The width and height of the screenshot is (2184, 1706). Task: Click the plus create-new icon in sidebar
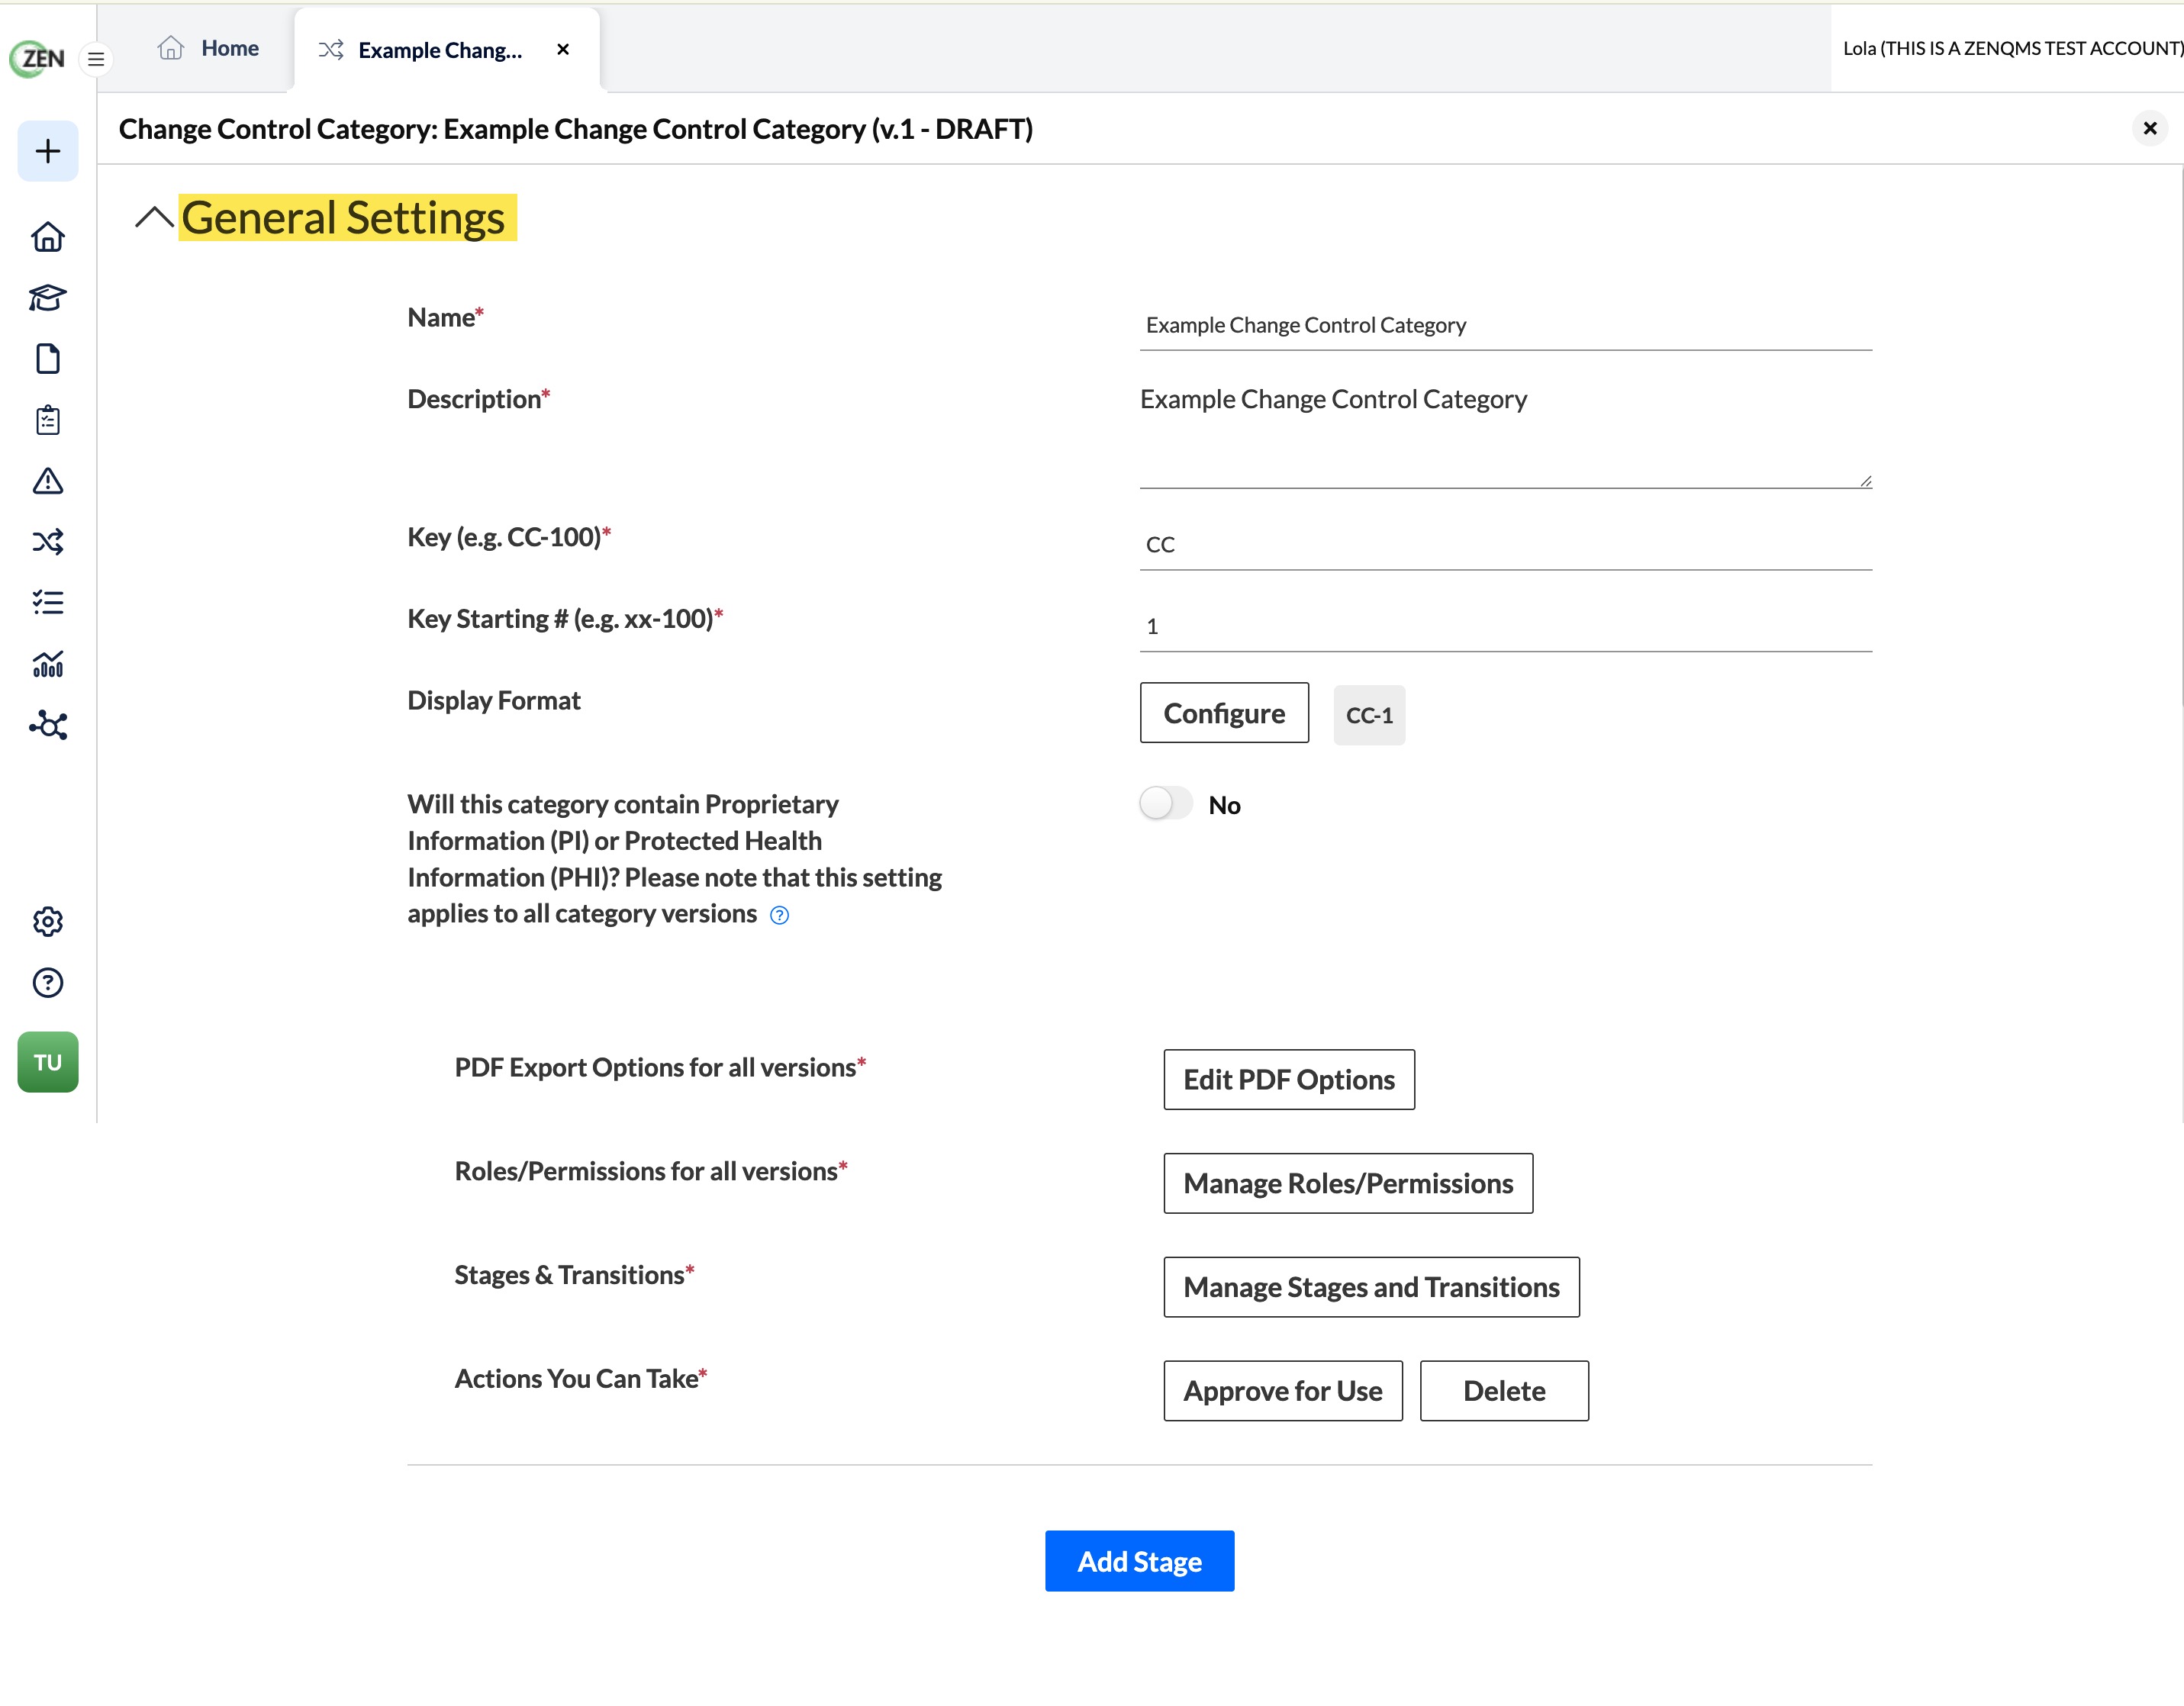point(47,151)
